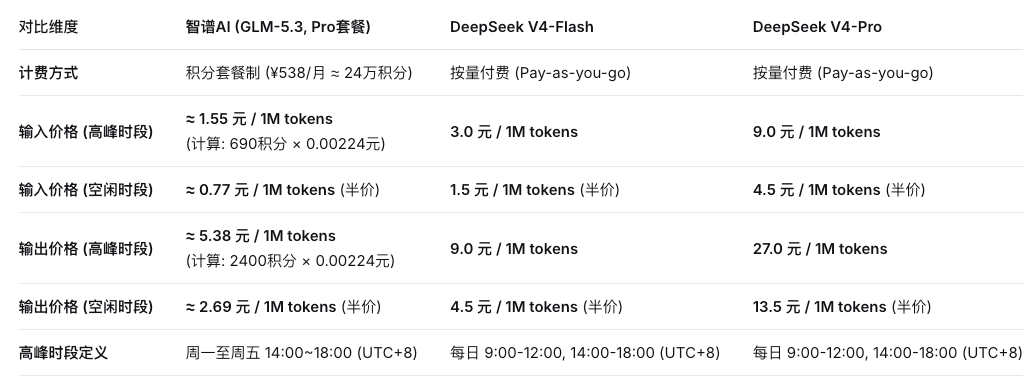Click the ≈ 0.77 元 half-price cell
The height and width of the screenshot is (380, 1031).
click(283, 190)
